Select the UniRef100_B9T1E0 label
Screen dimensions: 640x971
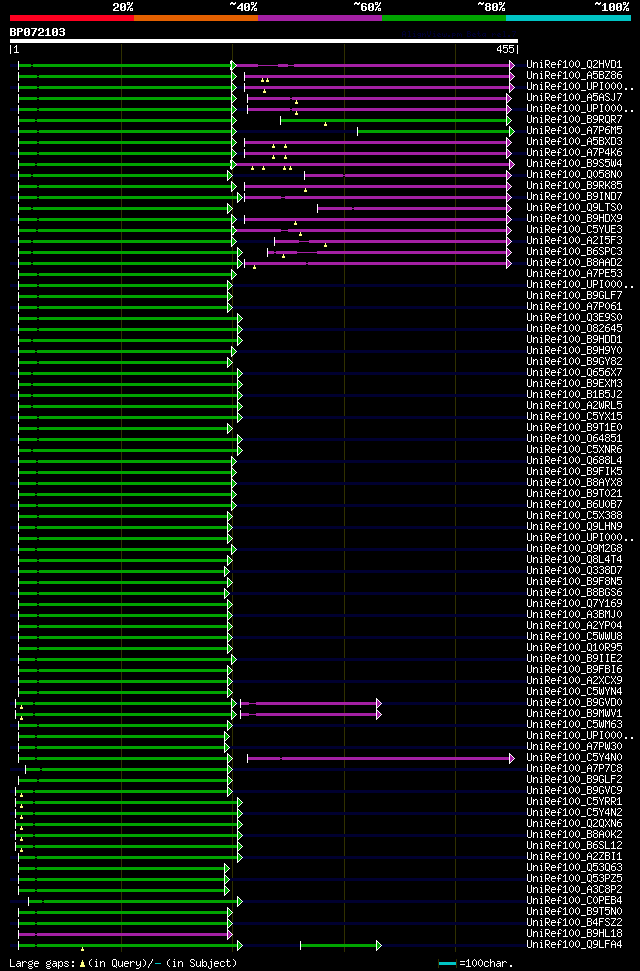[574, 427]
